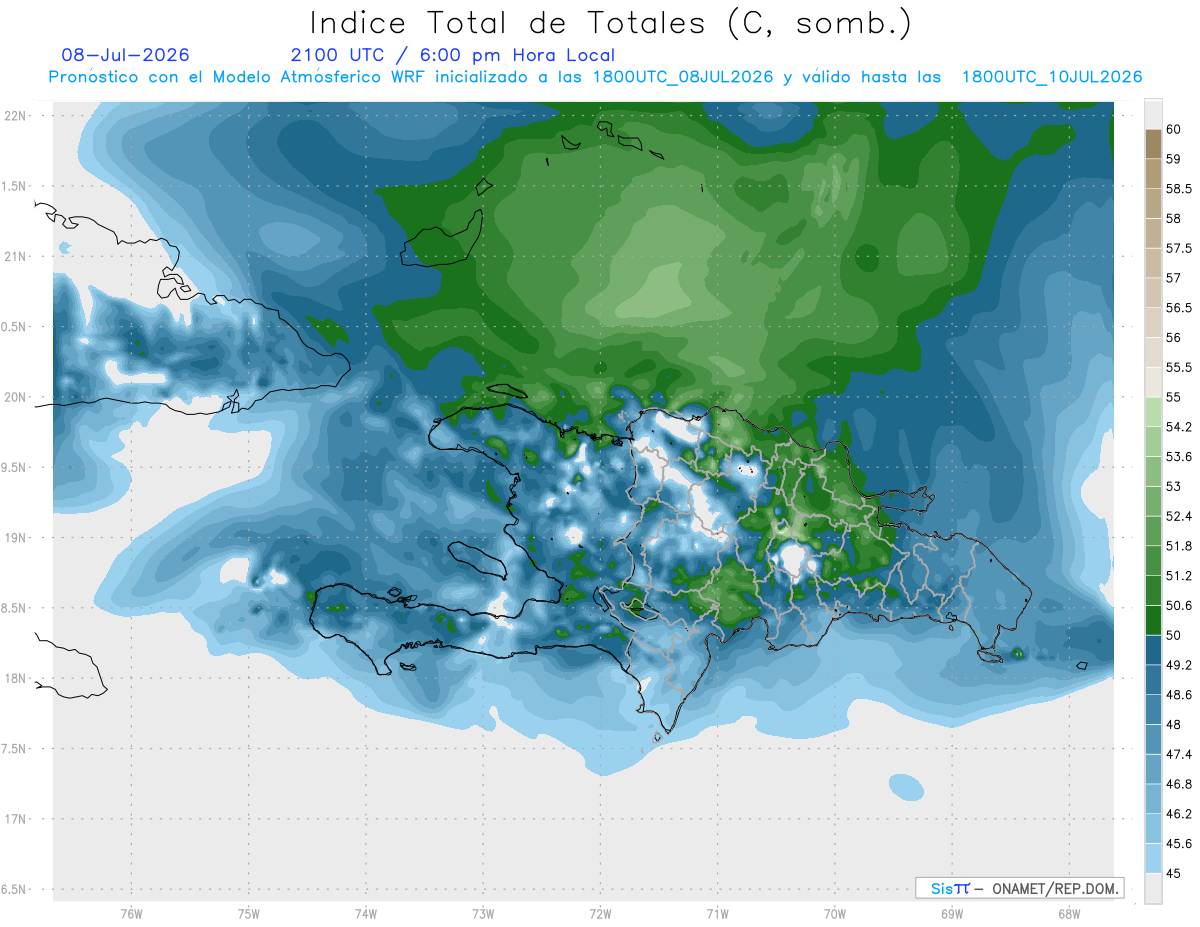1200x927 pixels.
Task: Pick the dark green band between 50 and 50.6
Action: click(1153, 621)
